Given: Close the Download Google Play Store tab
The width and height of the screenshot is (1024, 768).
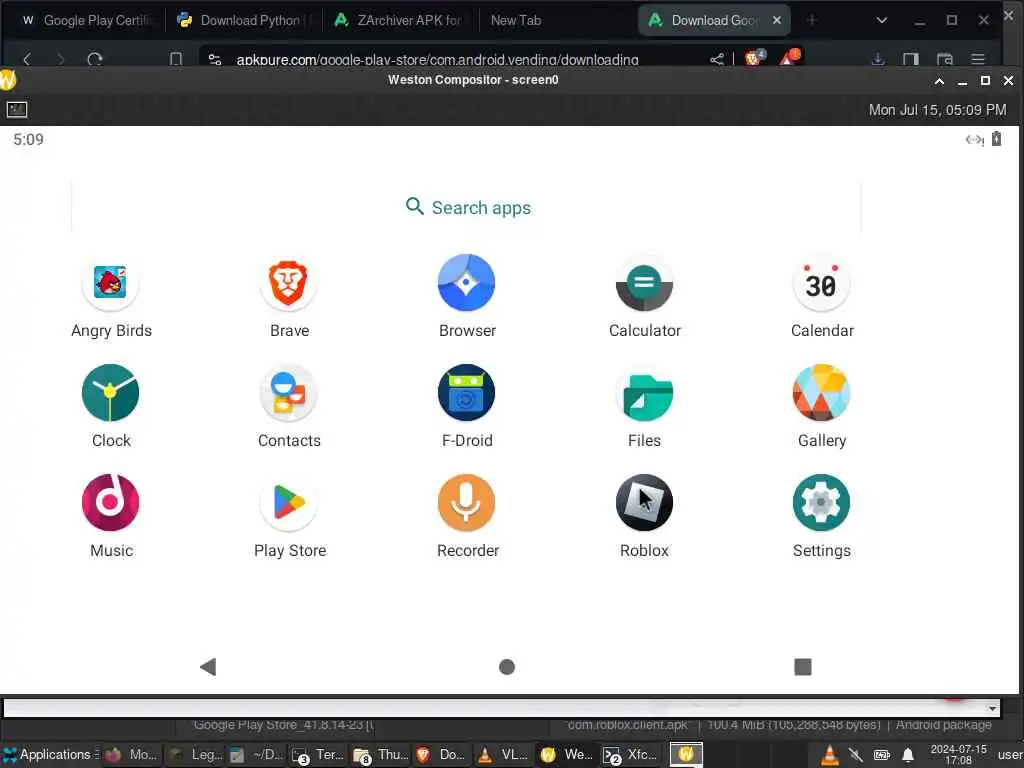Looking at the screenshot, I should point(776,20).
